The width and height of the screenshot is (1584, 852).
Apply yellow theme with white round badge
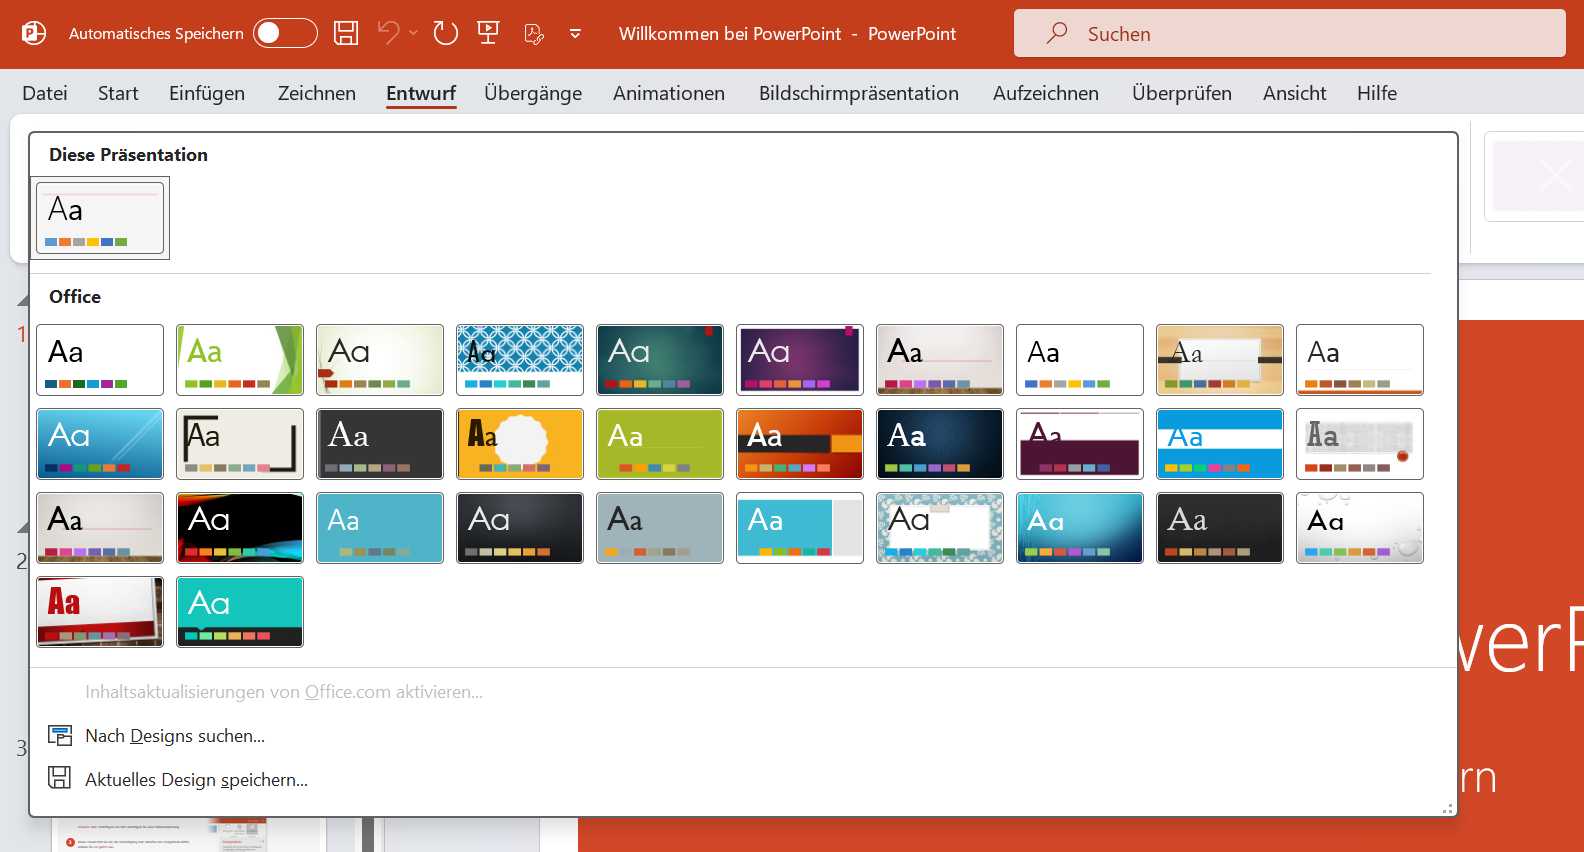[520, 444]
